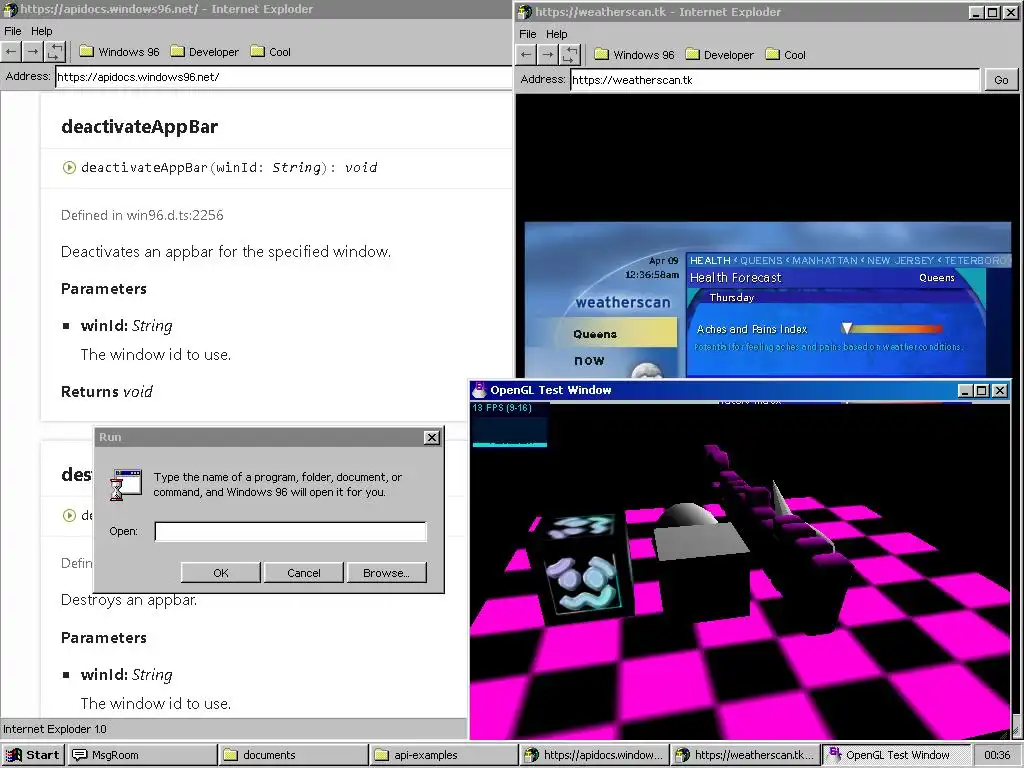The width and height of the screenshot is (1024, 768).
Task: Open Developer bookmark folder in weatherscan window
Action: [720, 55]
